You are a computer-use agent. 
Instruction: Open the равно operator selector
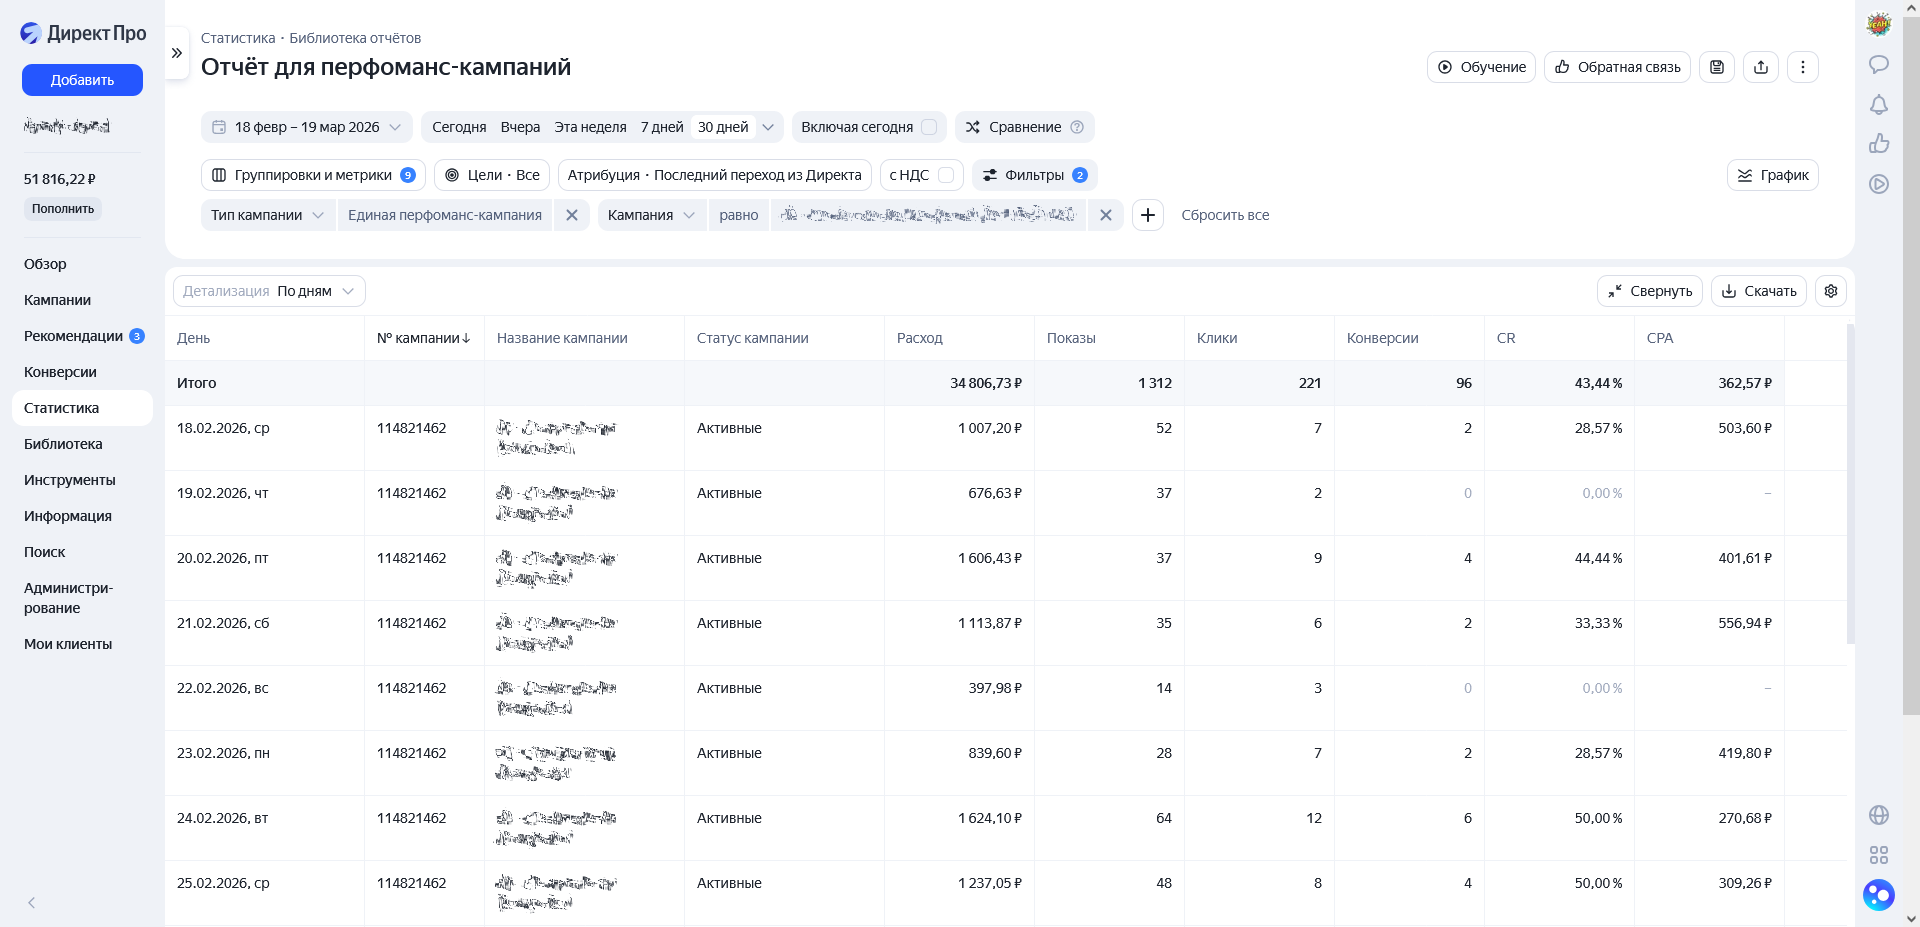coord(739,215)
